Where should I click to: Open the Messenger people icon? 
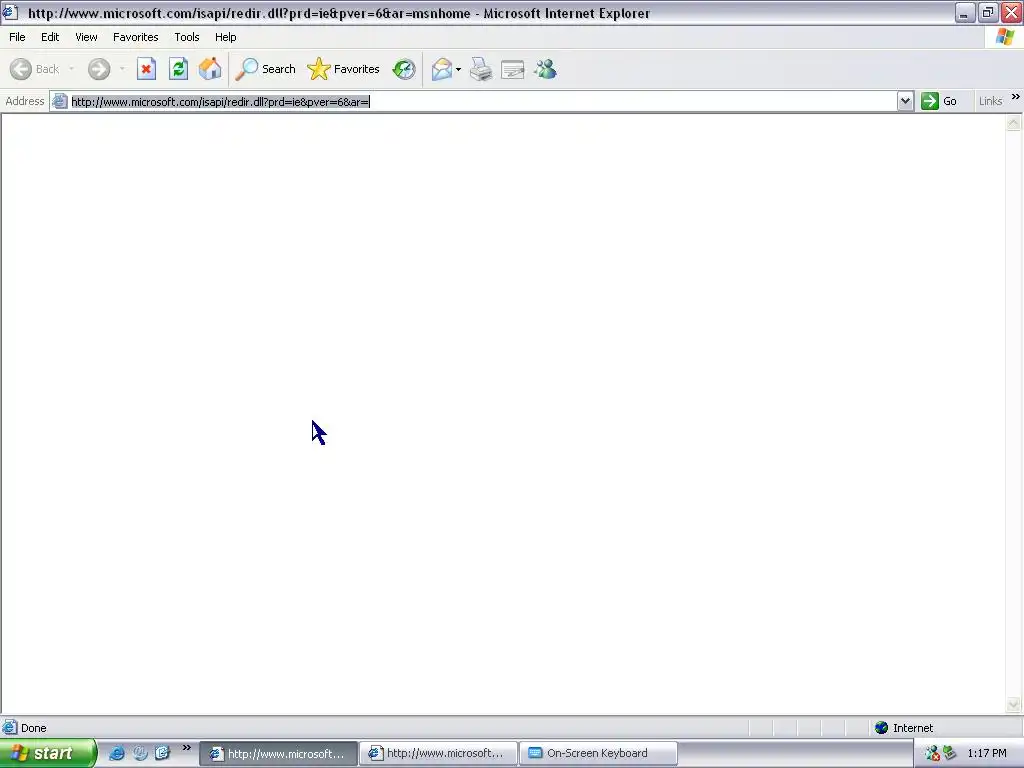tap(545, 69)
